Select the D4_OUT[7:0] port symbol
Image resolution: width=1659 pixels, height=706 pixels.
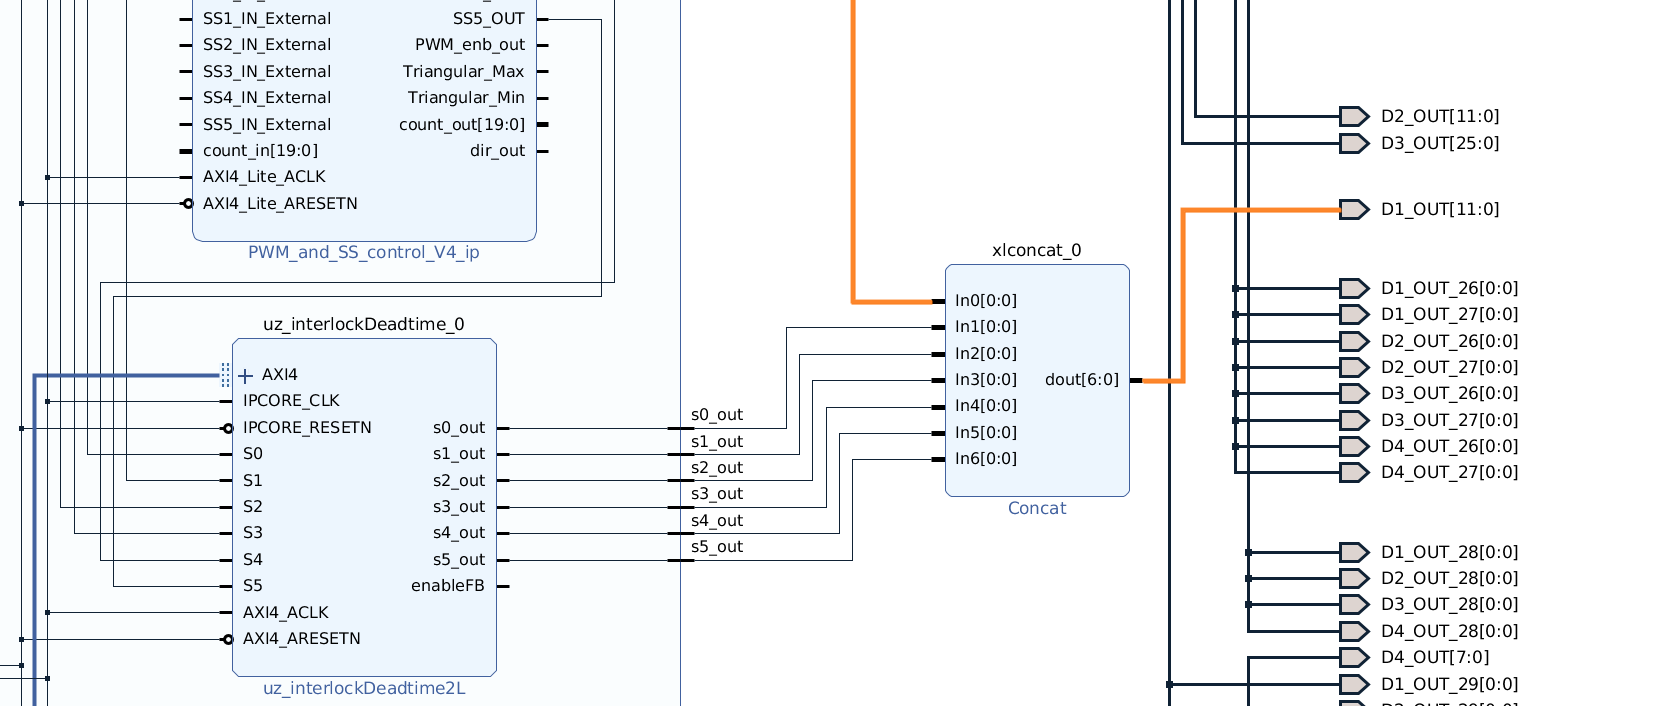point(1353,658)
